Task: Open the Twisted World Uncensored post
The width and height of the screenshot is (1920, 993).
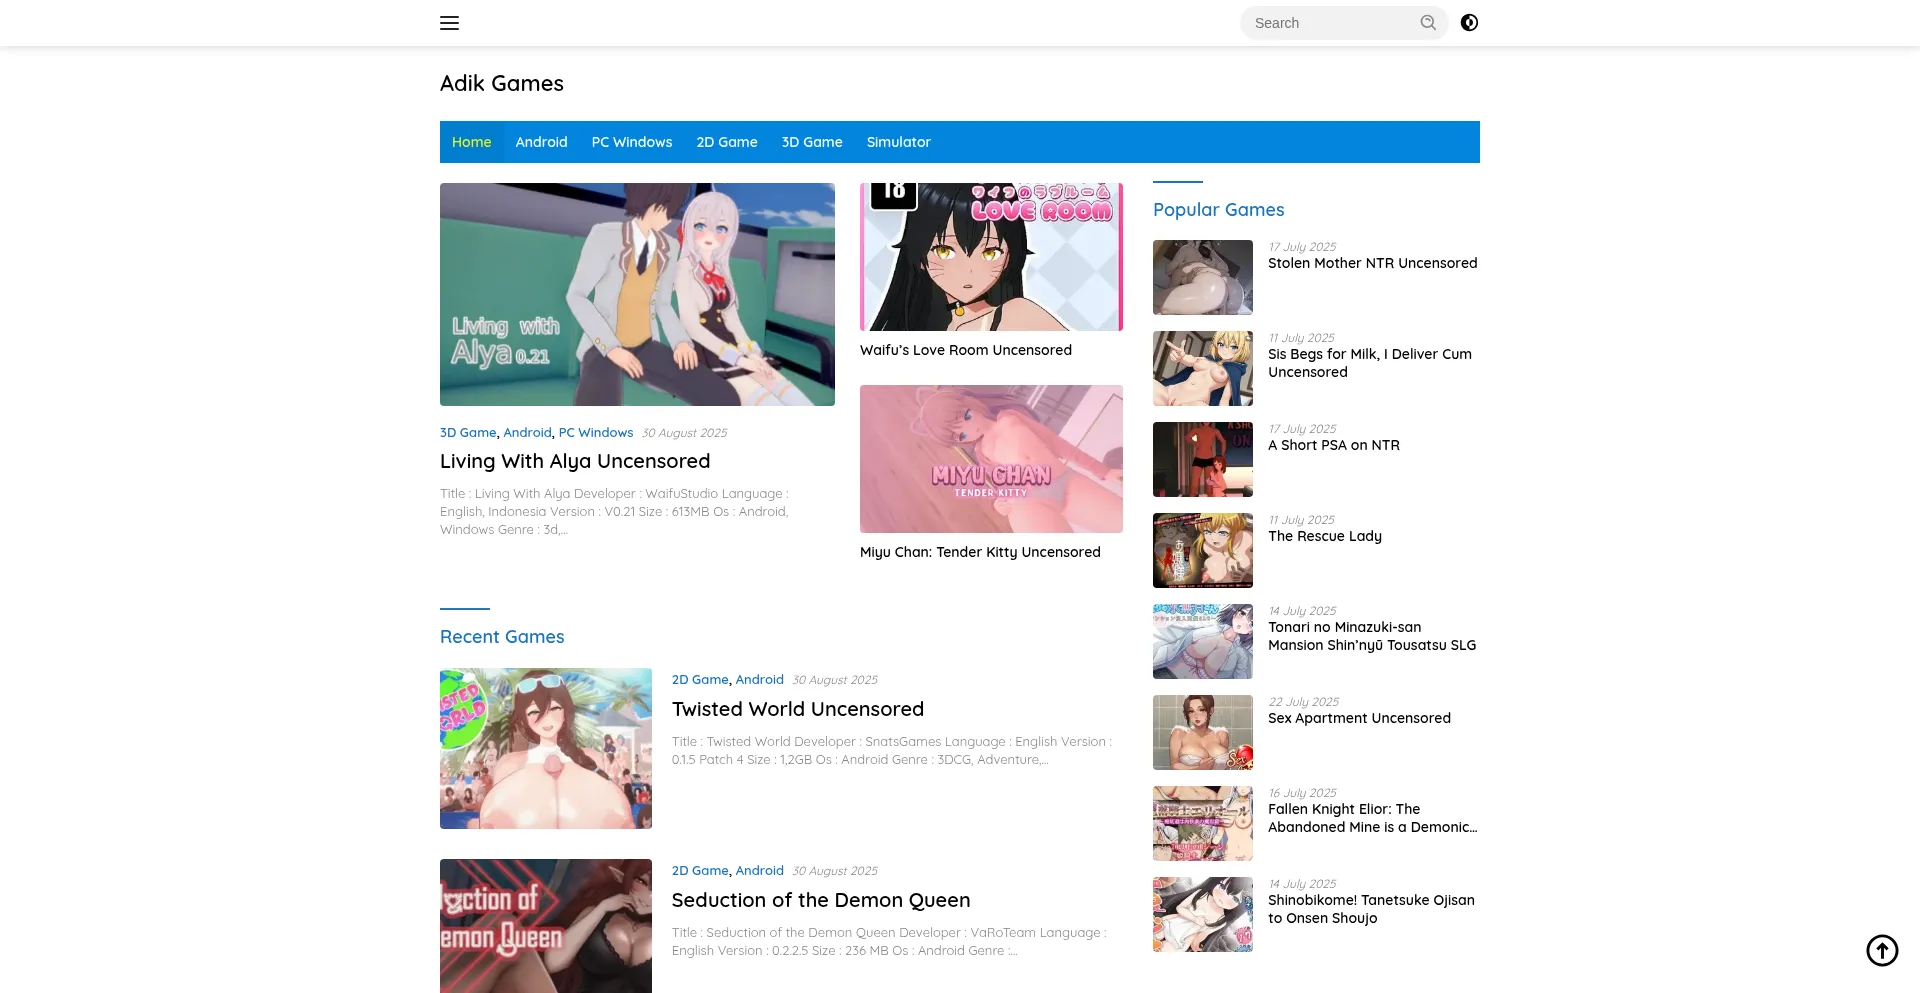Action: tap(797, 708)
